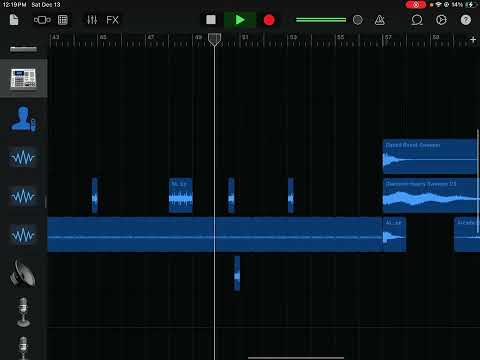Switch to the instrument browser view button

pos(42,20)
